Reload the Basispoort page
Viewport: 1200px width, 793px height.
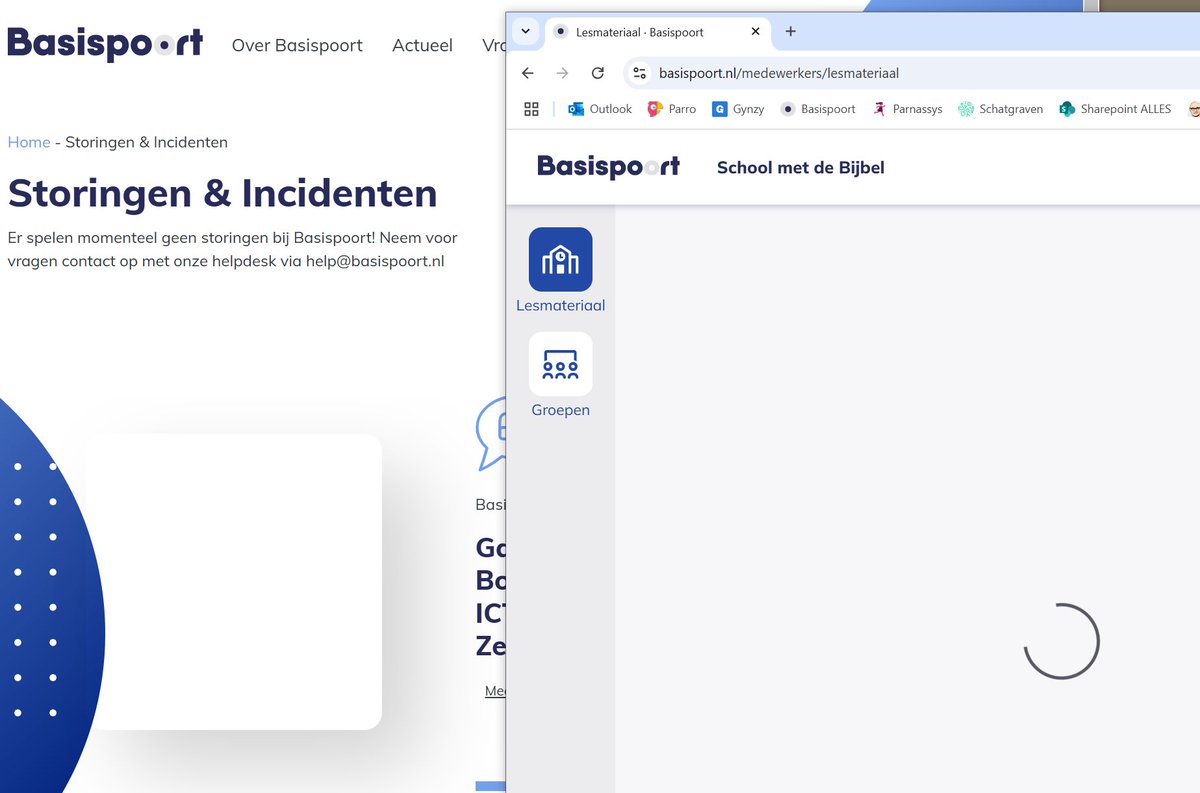click(598, 73)
